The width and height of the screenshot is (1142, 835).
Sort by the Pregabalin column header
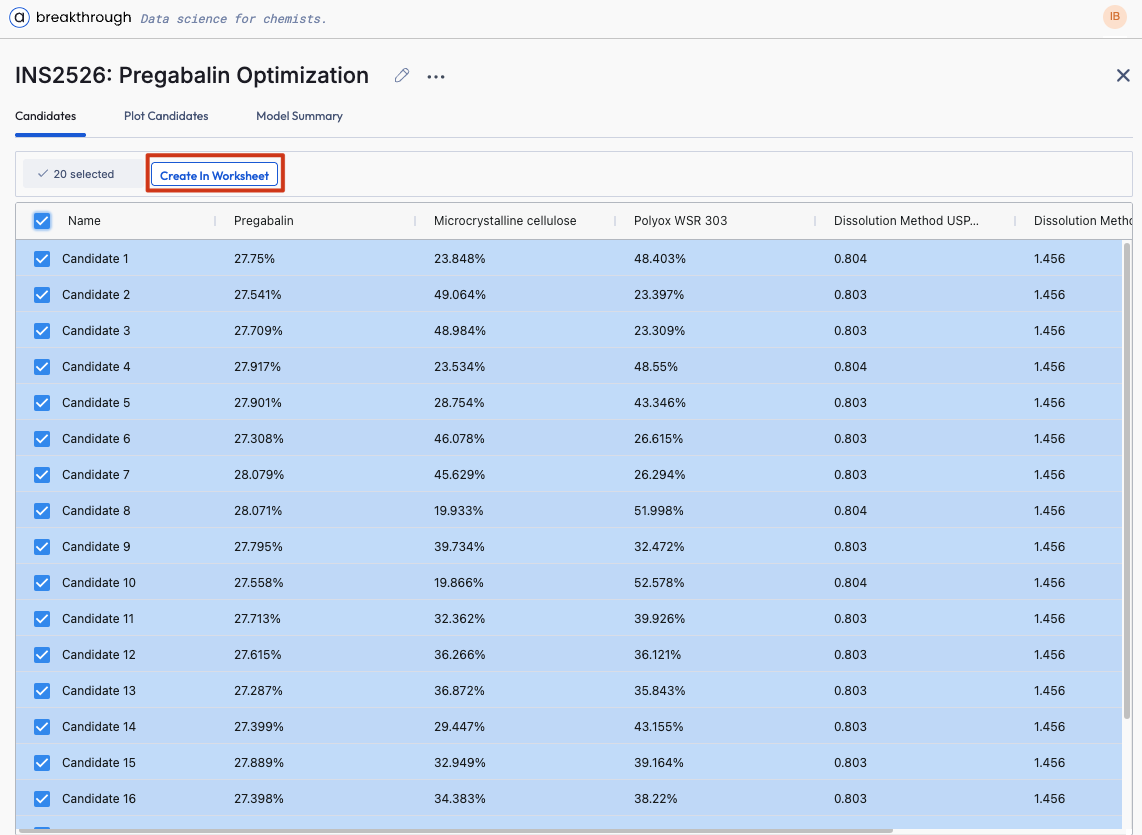click(x=264, y=221)
